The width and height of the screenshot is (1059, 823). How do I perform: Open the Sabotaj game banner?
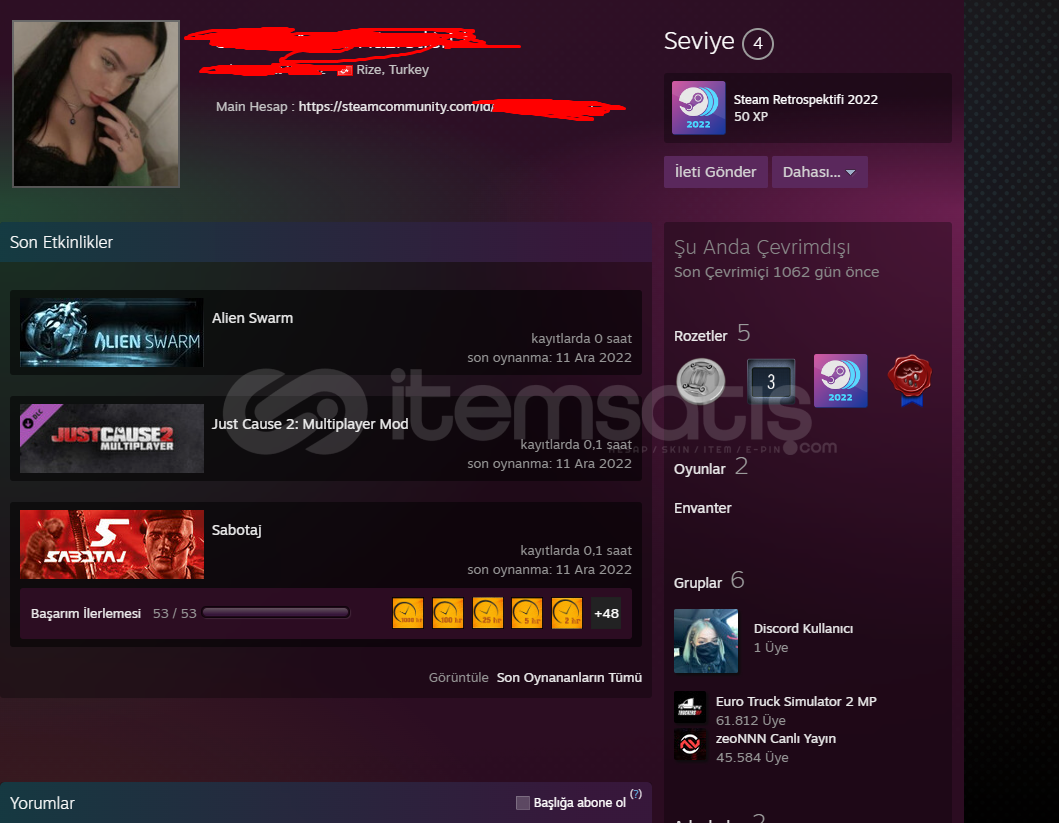coord(111,544)
